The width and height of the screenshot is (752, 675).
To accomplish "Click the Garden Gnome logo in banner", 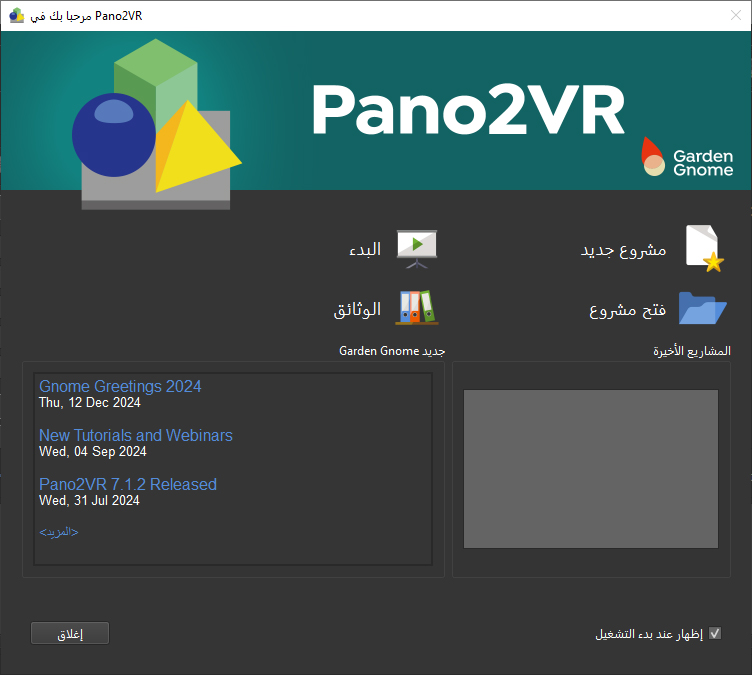I will click(687, 157).
